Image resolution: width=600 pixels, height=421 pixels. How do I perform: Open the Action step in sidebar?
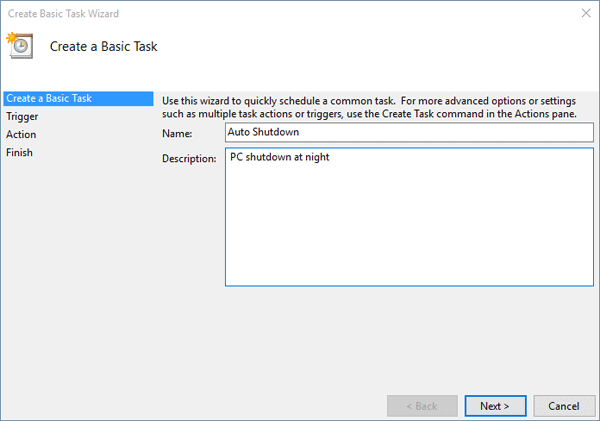tap(21, 134)
